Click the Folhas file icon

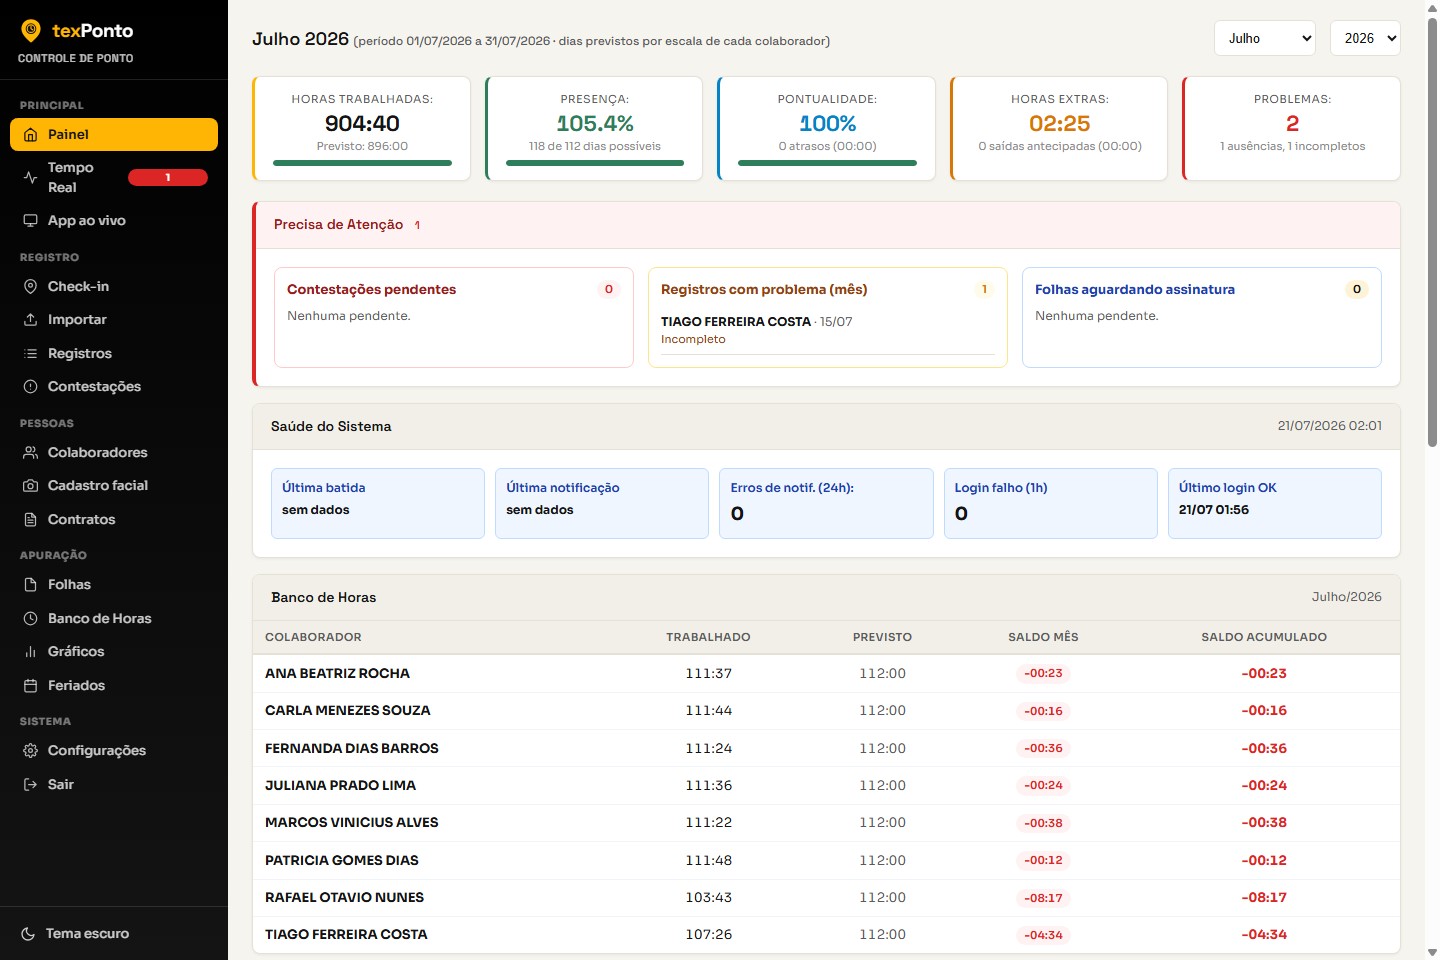[x=30, y=585]
